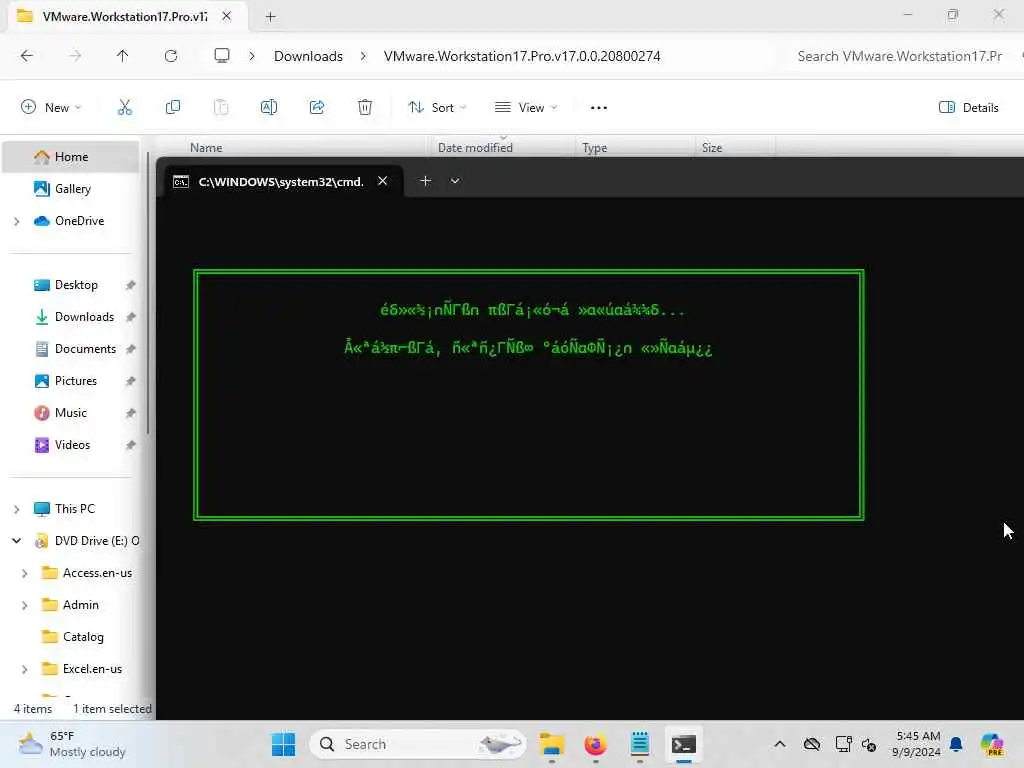
Task: Click the Share icon in toolbar
Action: tap(317, 108)
